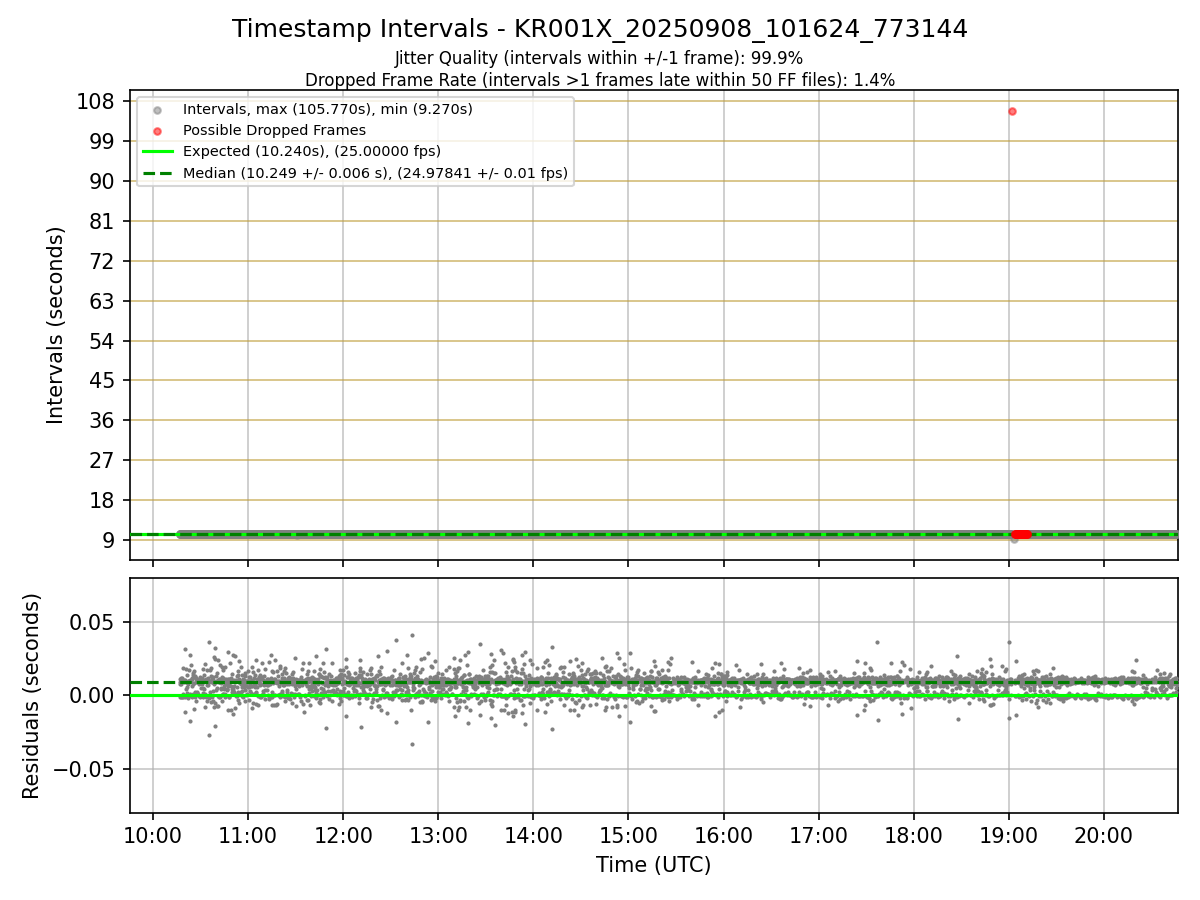Click the 'Time (UTC)' x-axis label
This screenshot has height=900, width=1200.
coord(653,865)
